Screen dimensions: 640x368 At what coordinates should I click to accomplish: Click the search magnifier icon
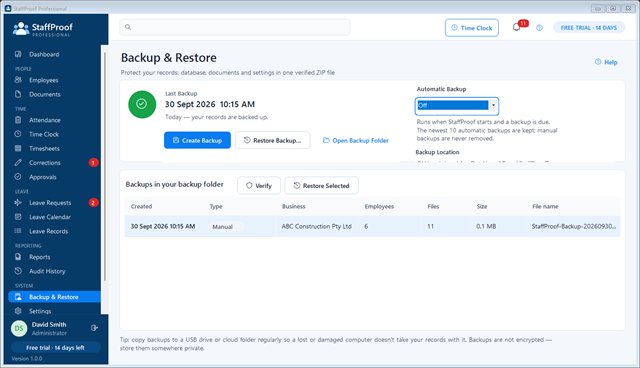128,27
